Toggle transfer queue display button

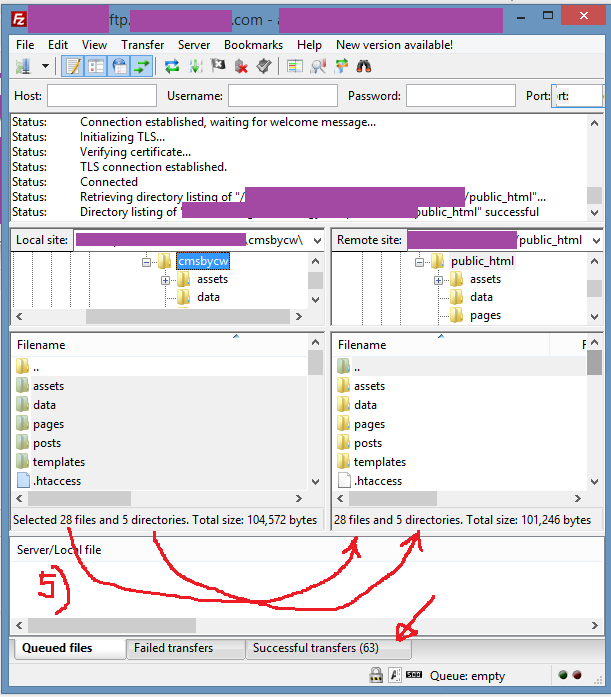click(x=142, y=67)
